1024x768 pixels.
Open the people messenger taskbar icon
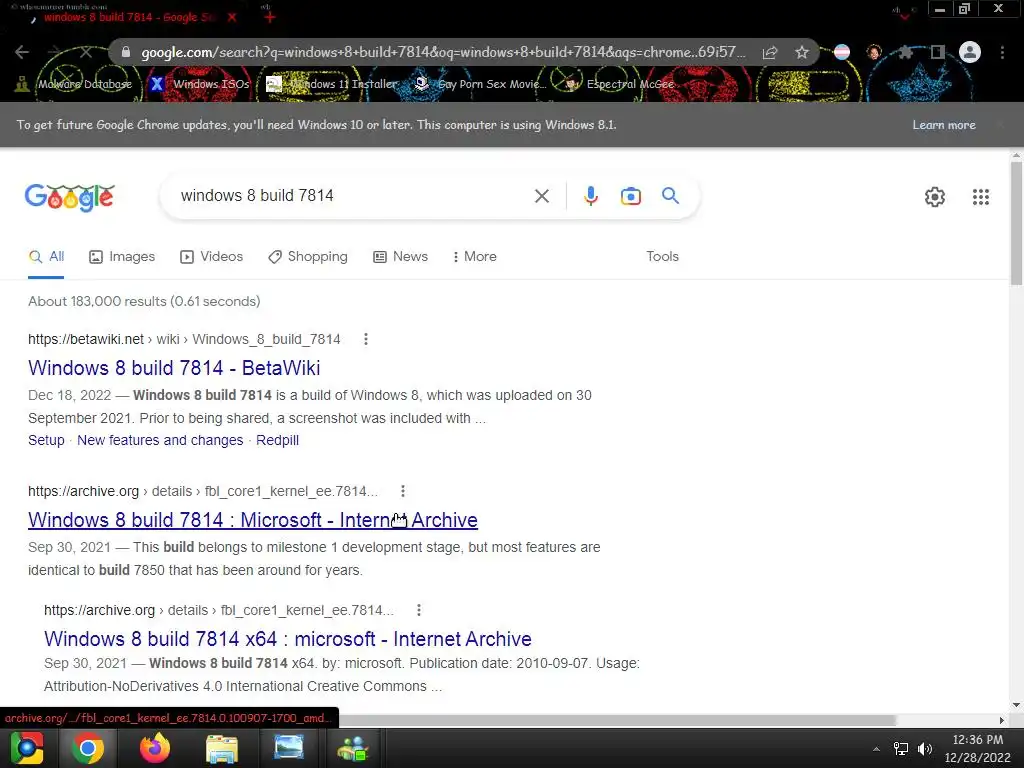point(353,749)
